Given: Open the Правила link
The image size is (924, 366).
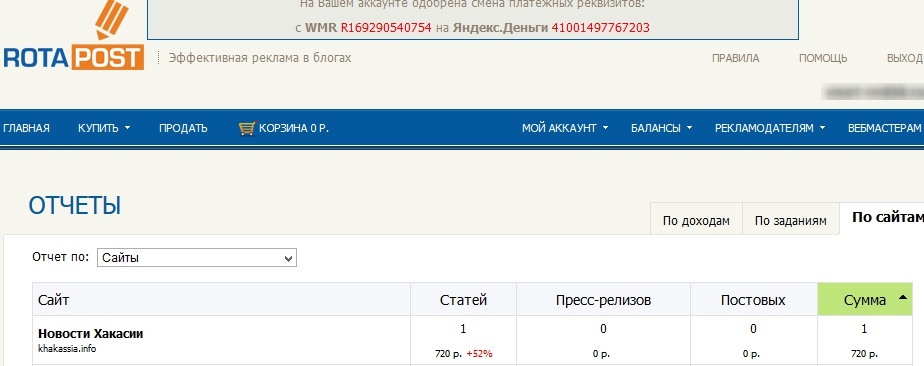Looking at the screenshot, I should click(735, 58).
